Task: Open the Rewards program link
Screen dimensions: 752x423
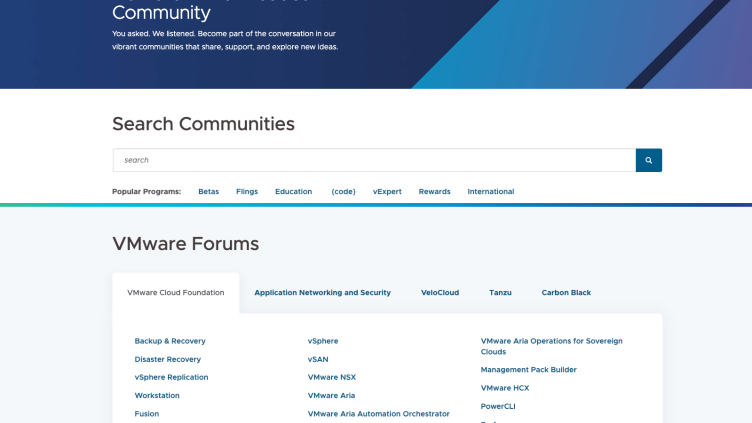Action: 435,191
